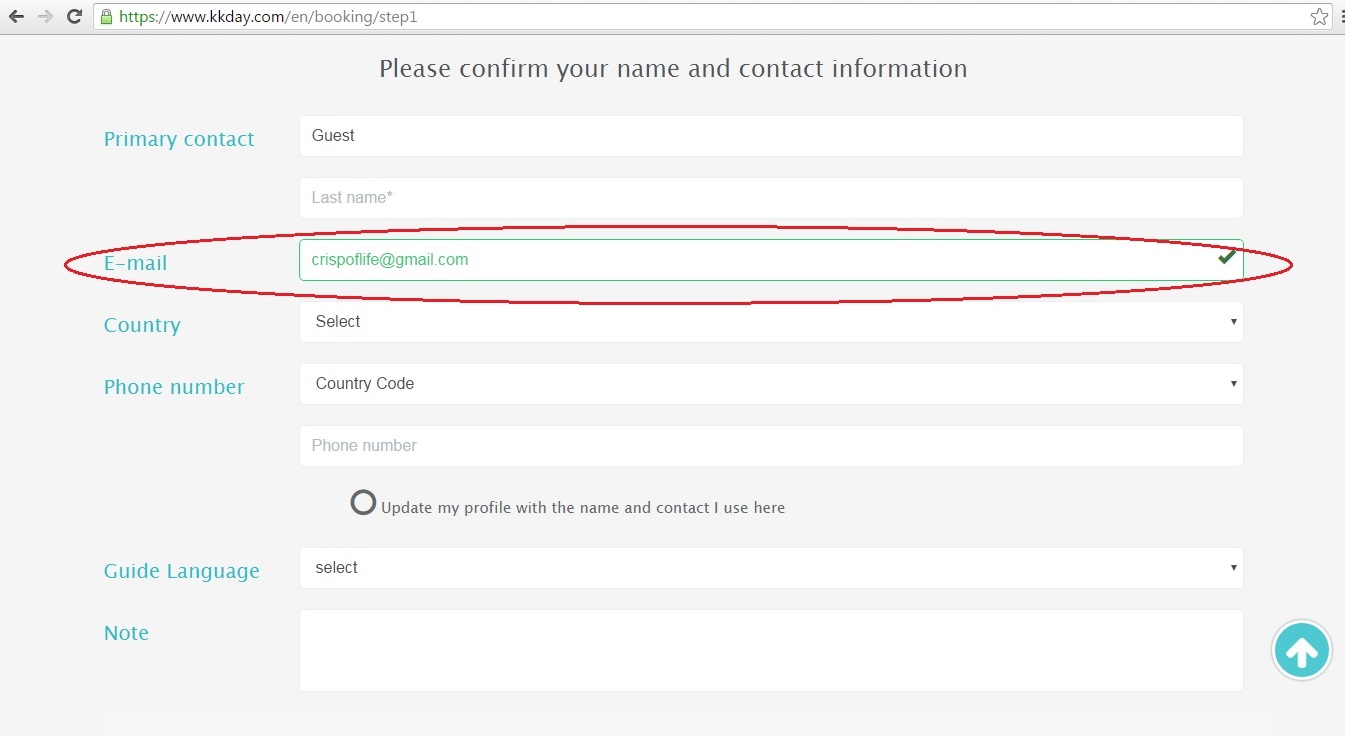
Task: Enable 'Update my profile' option
Action: coord(363,503)
